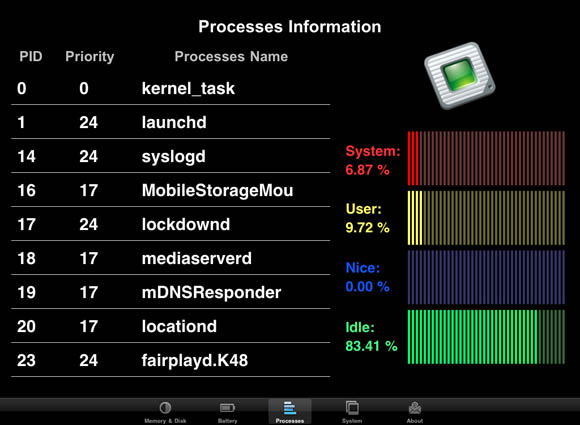Select the mDNSResponder process row
580x425 pixels.
[171, 292]
